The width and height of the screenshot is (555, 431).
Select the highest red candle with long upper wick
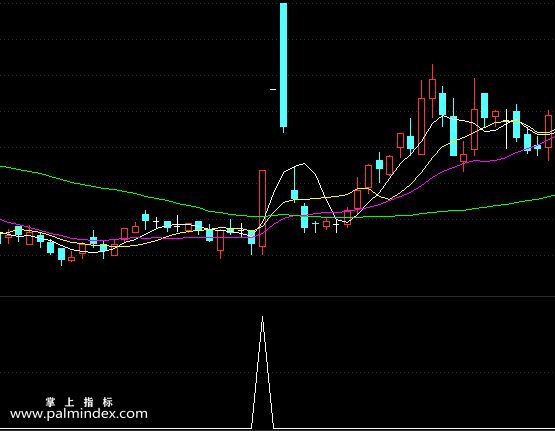pyautogui.click(x=432, y=90)
